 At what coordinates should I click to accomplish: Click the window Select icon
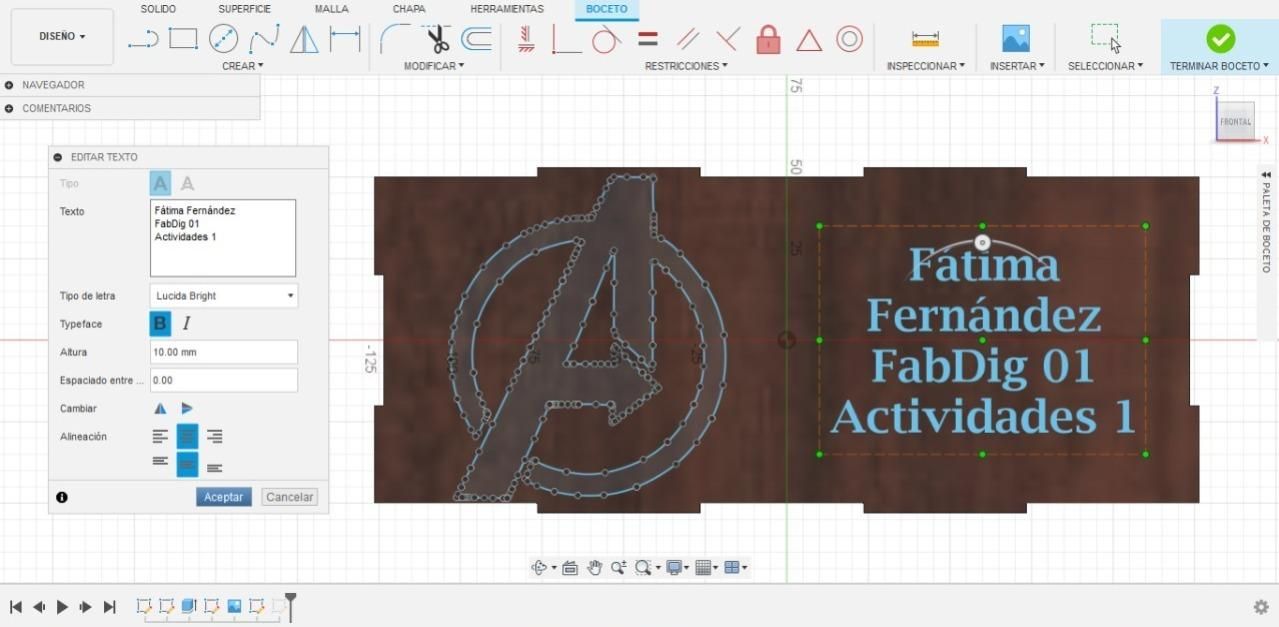[x=1105, y=38]
